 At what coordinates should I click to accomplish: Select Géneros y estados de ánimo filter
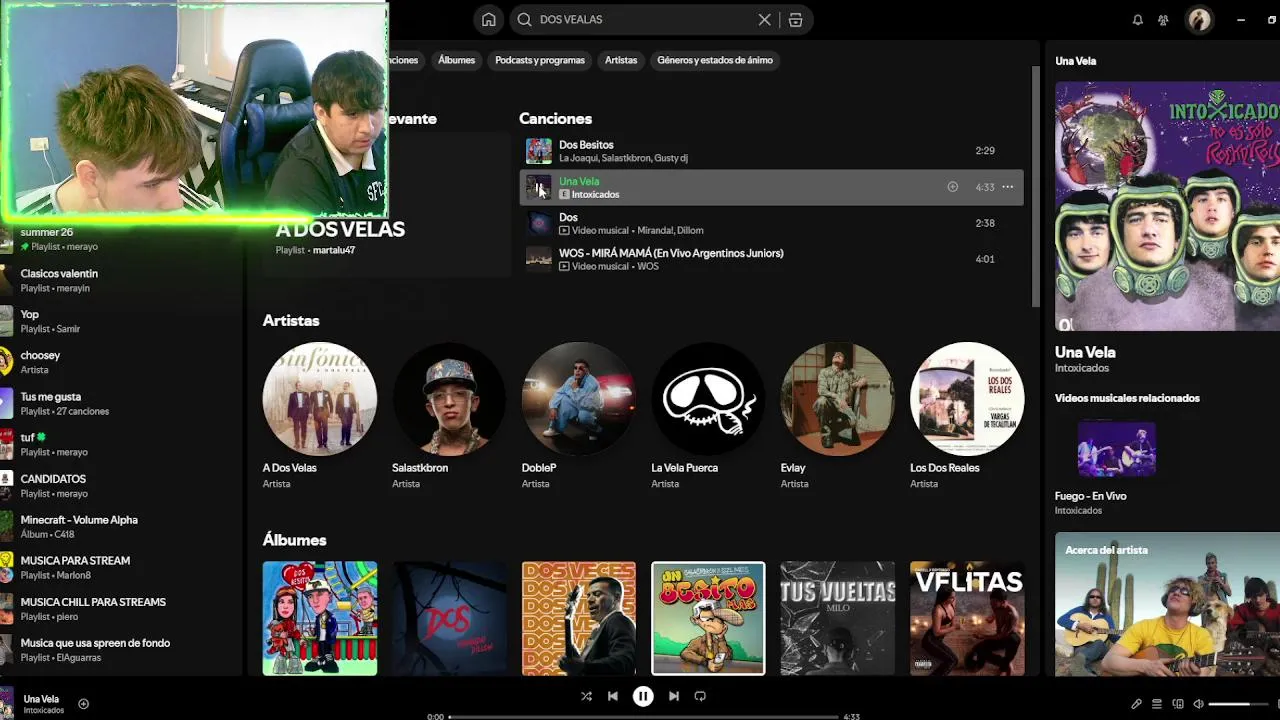[x=715, y=60]
